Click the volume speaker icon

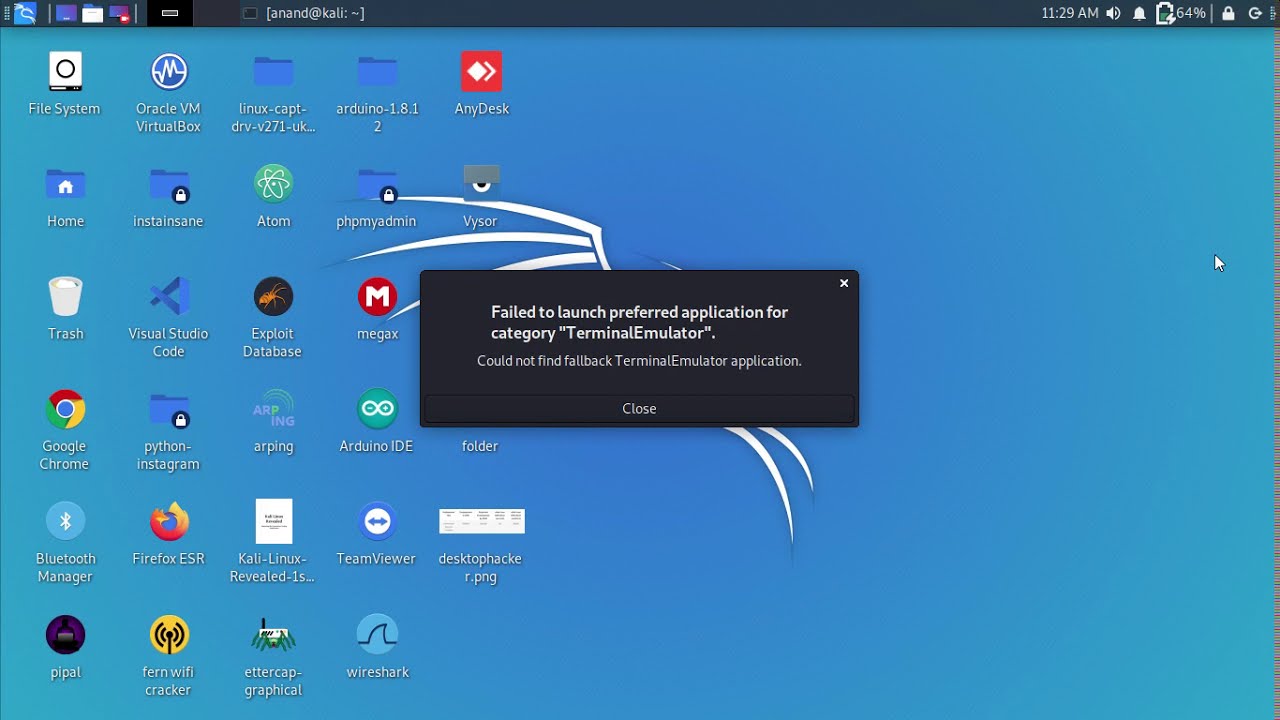tap(1113, 13)
